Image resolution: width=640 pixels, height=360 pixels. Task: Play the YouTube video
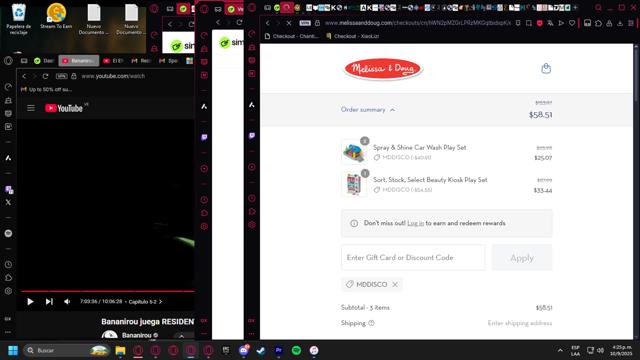30,302
